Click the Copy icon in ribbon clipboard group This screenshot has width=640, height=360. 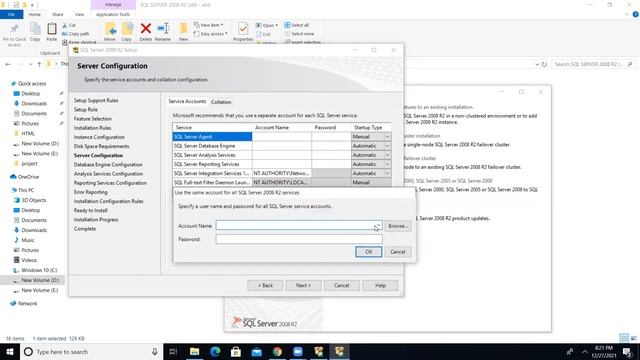(35, 29)
